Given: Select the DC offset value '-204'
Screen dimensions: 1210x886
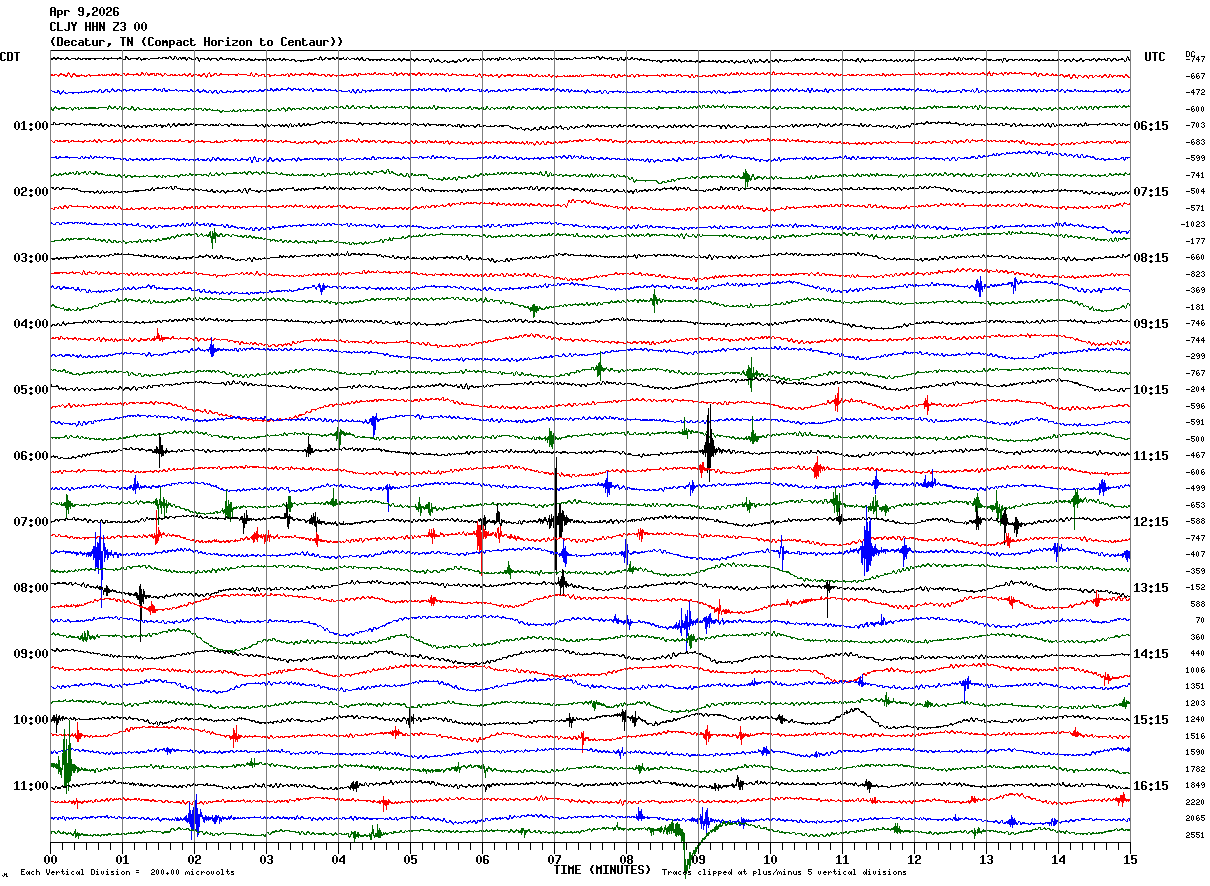Looking at the screenshot, I should click(1196, 390).
